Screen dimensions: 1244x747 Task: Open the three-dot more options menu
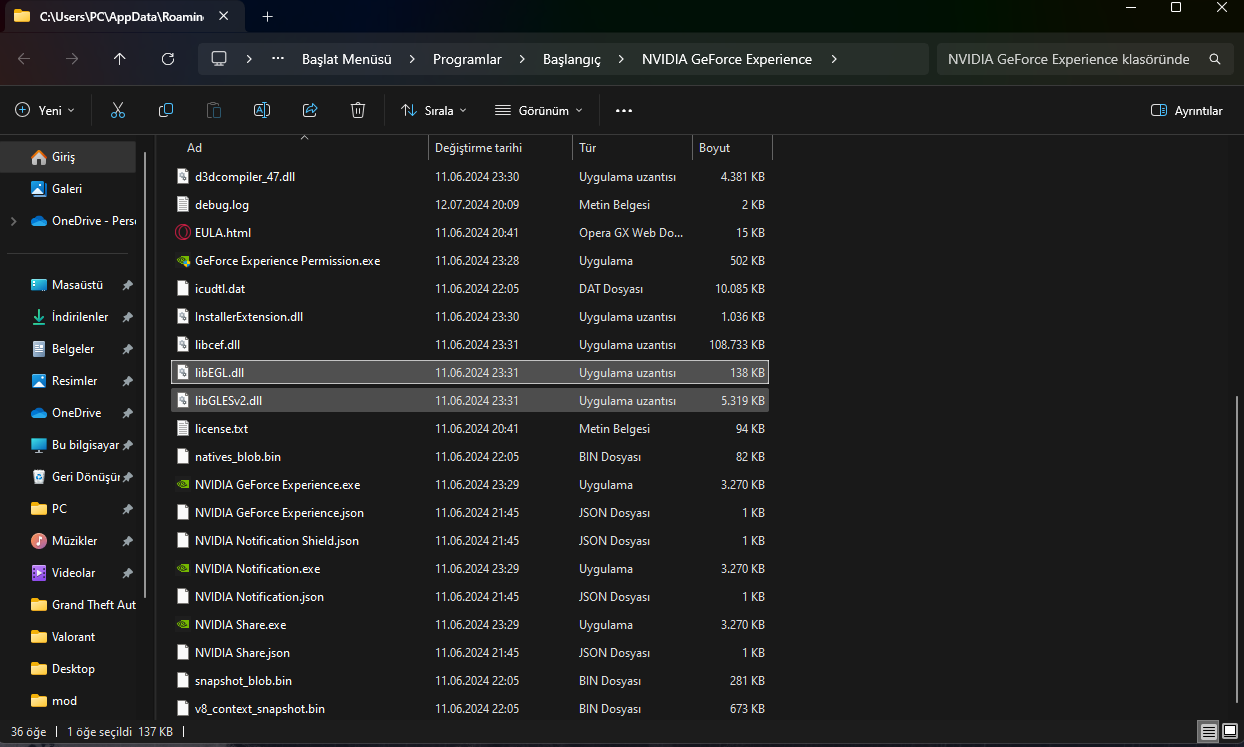click(624, 110)
